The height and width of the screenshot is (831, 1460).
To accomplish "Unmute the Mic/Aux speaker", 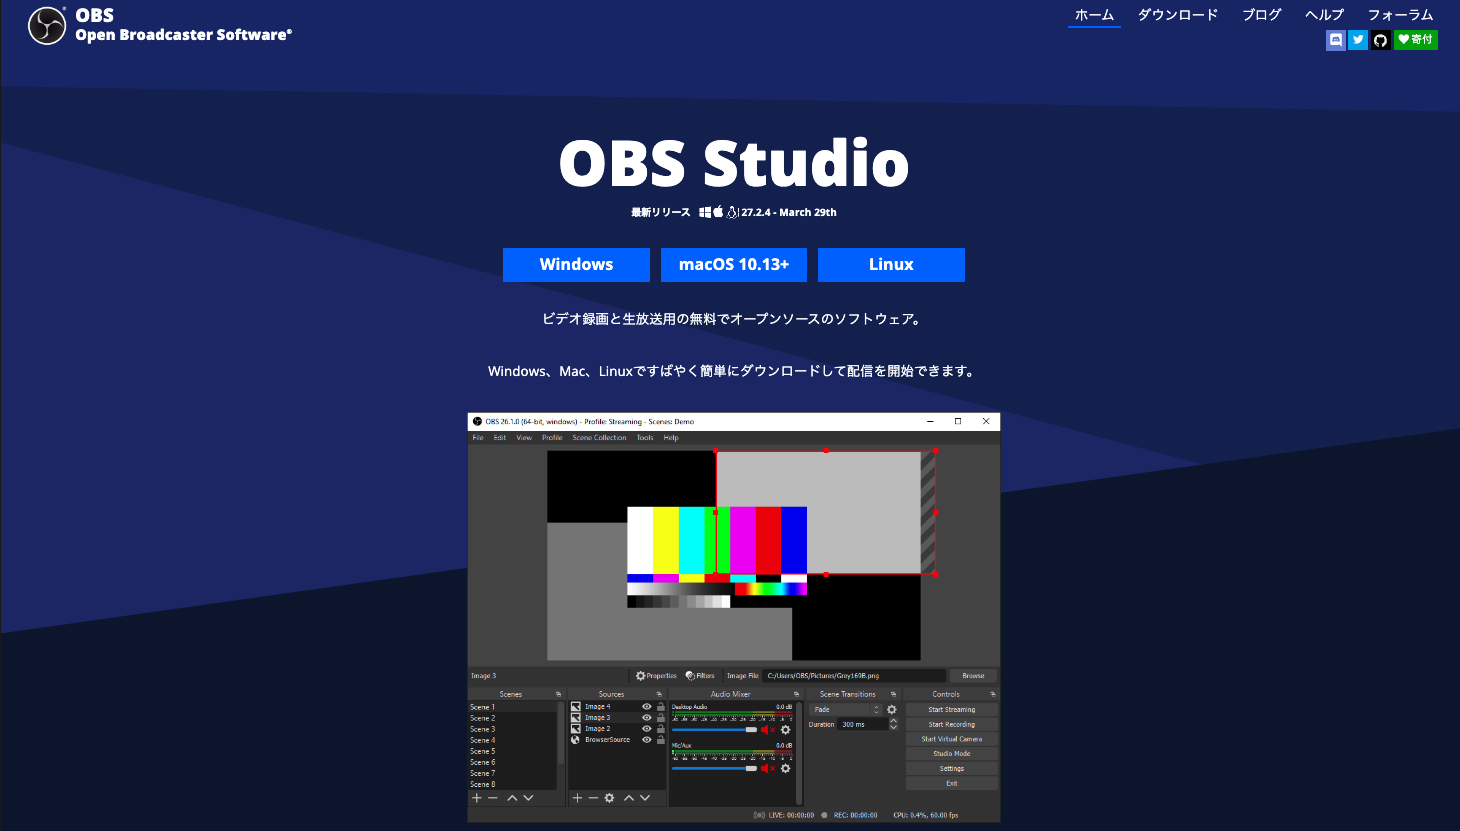I will click(768, 769).
